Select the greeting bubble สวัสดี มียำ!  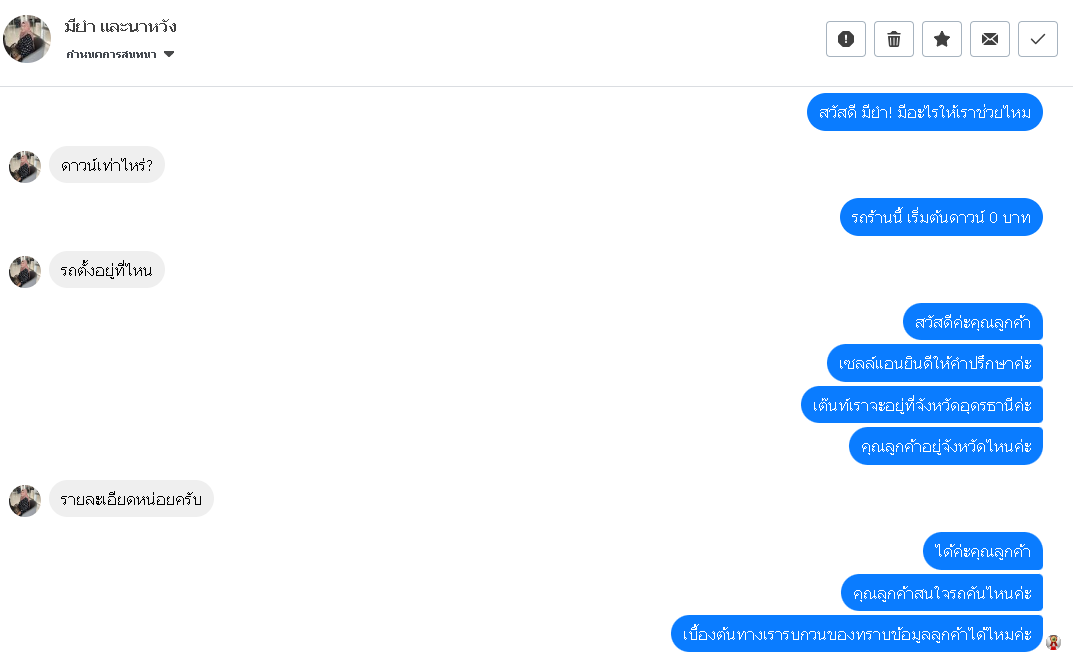925,112
